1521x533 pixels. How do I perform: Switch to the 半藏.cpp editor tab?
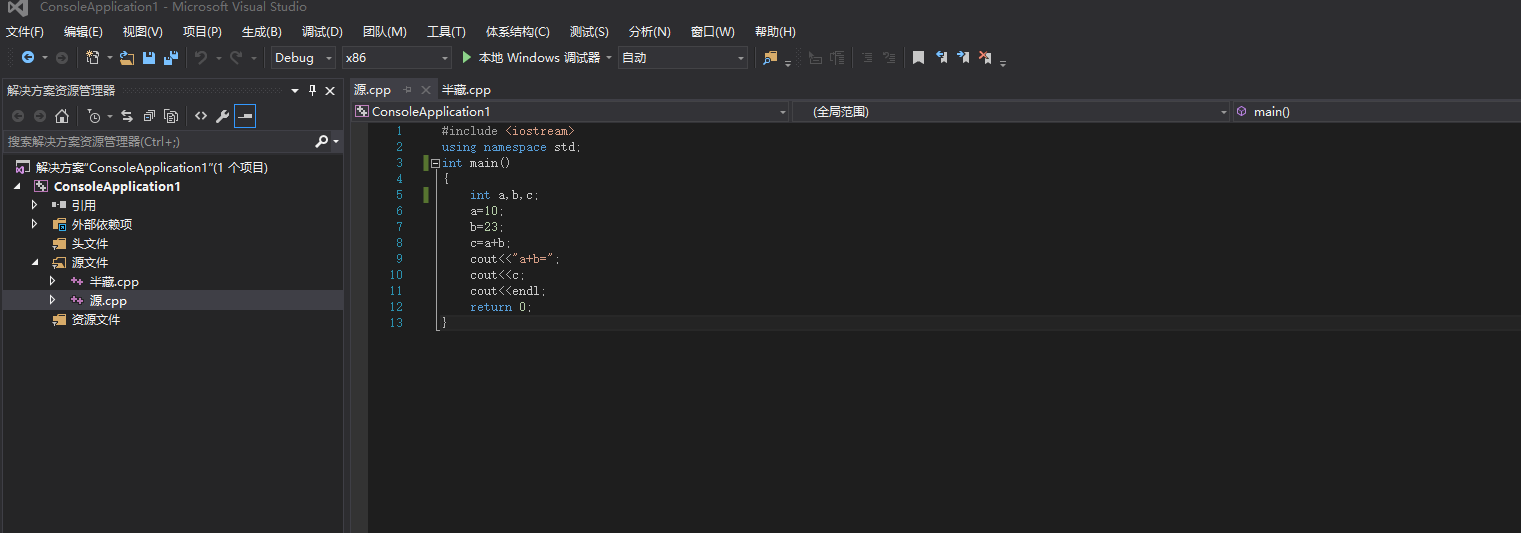click(467, 90)
